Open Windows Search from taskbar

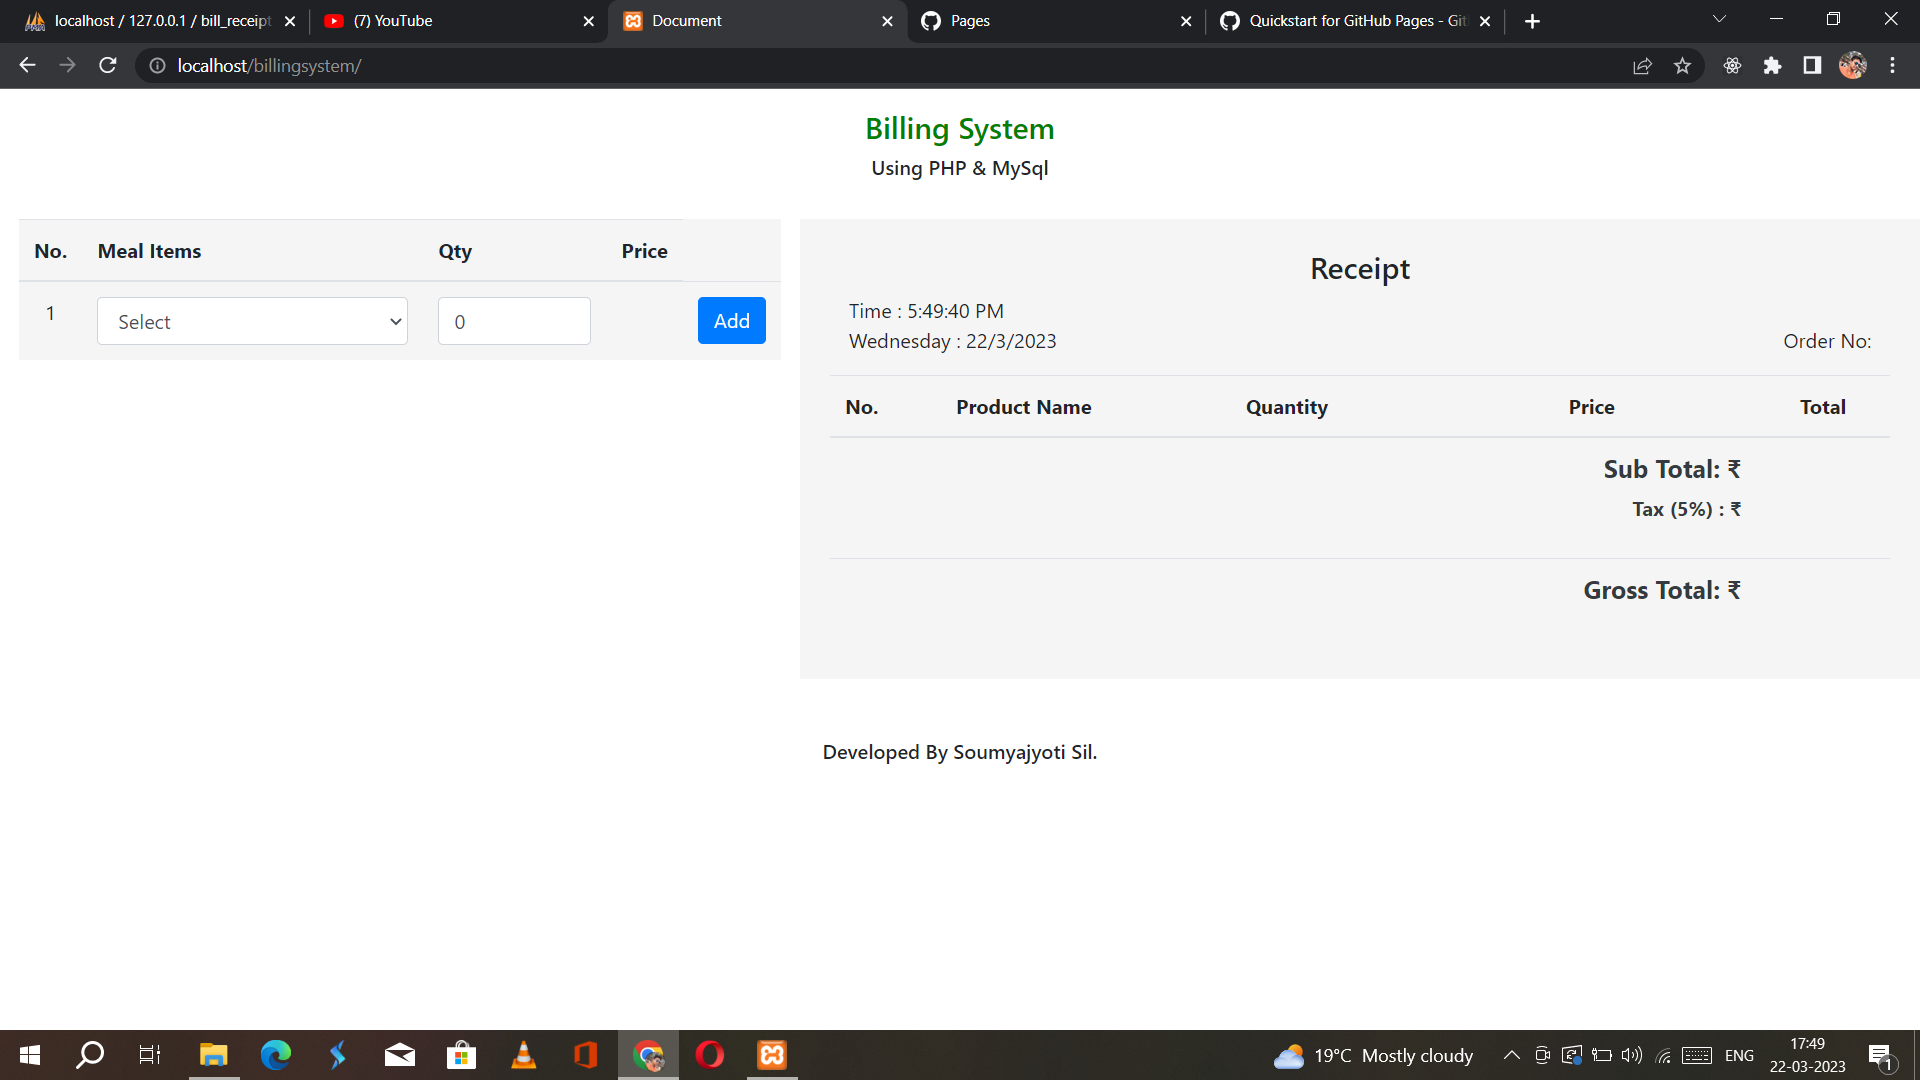(x=89, y=1054)
